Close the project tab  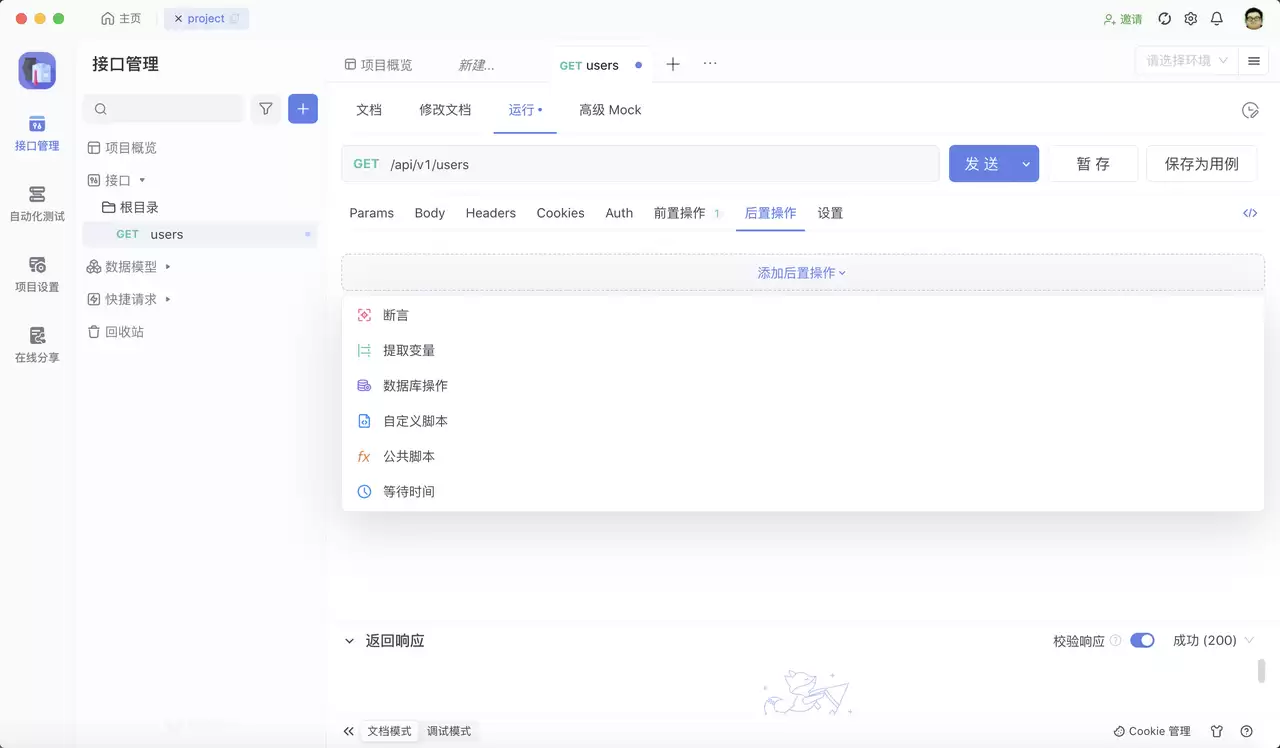point(179,19)
